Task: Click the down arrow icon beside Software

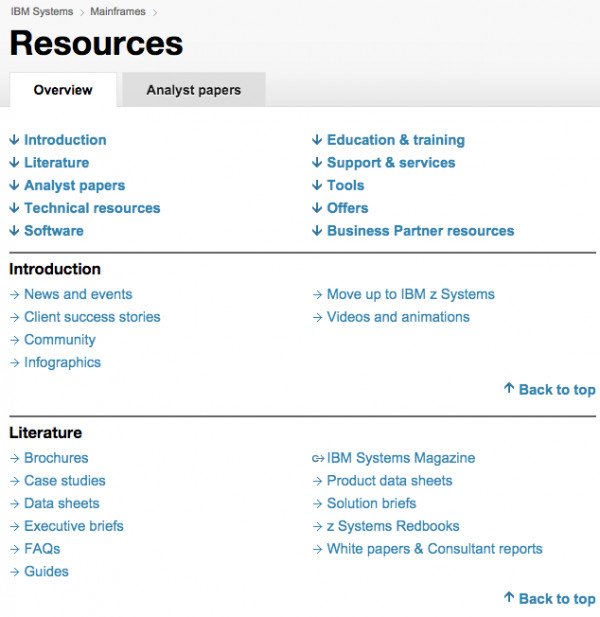Action: click(15, 231)
